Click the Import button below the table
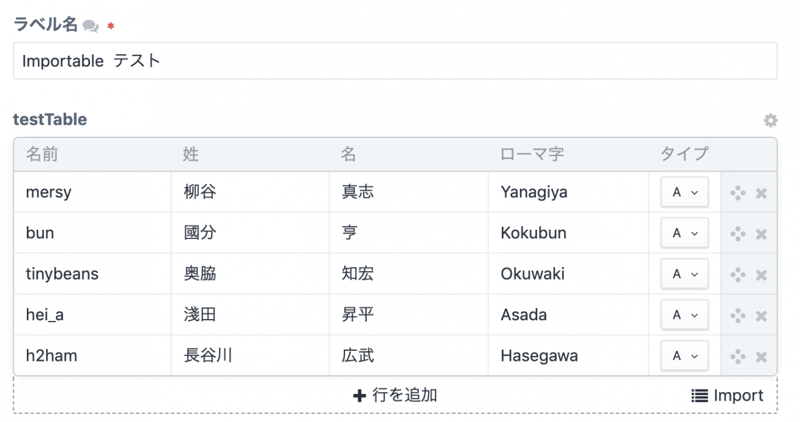The image size is (800, 422). [x=727, y=396]
